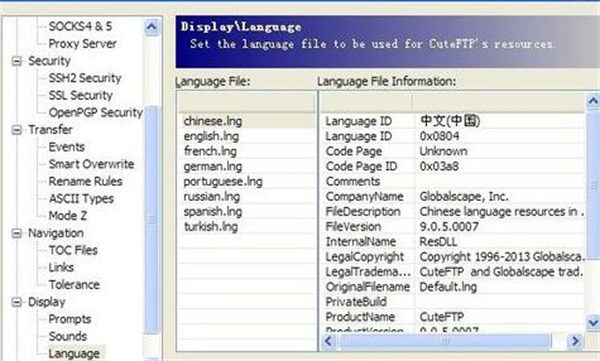Screen dimensions: 600x361
Task: Click FileVersion 9.0.5.0007 value
Action: [449, 227]
